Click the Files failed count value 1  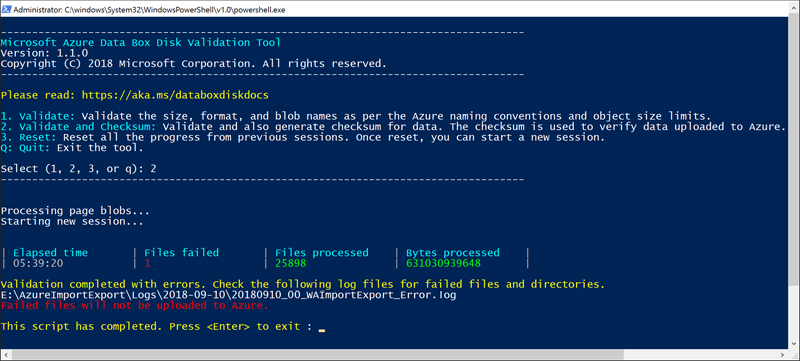pyautogui.click(x=147, y=264)
